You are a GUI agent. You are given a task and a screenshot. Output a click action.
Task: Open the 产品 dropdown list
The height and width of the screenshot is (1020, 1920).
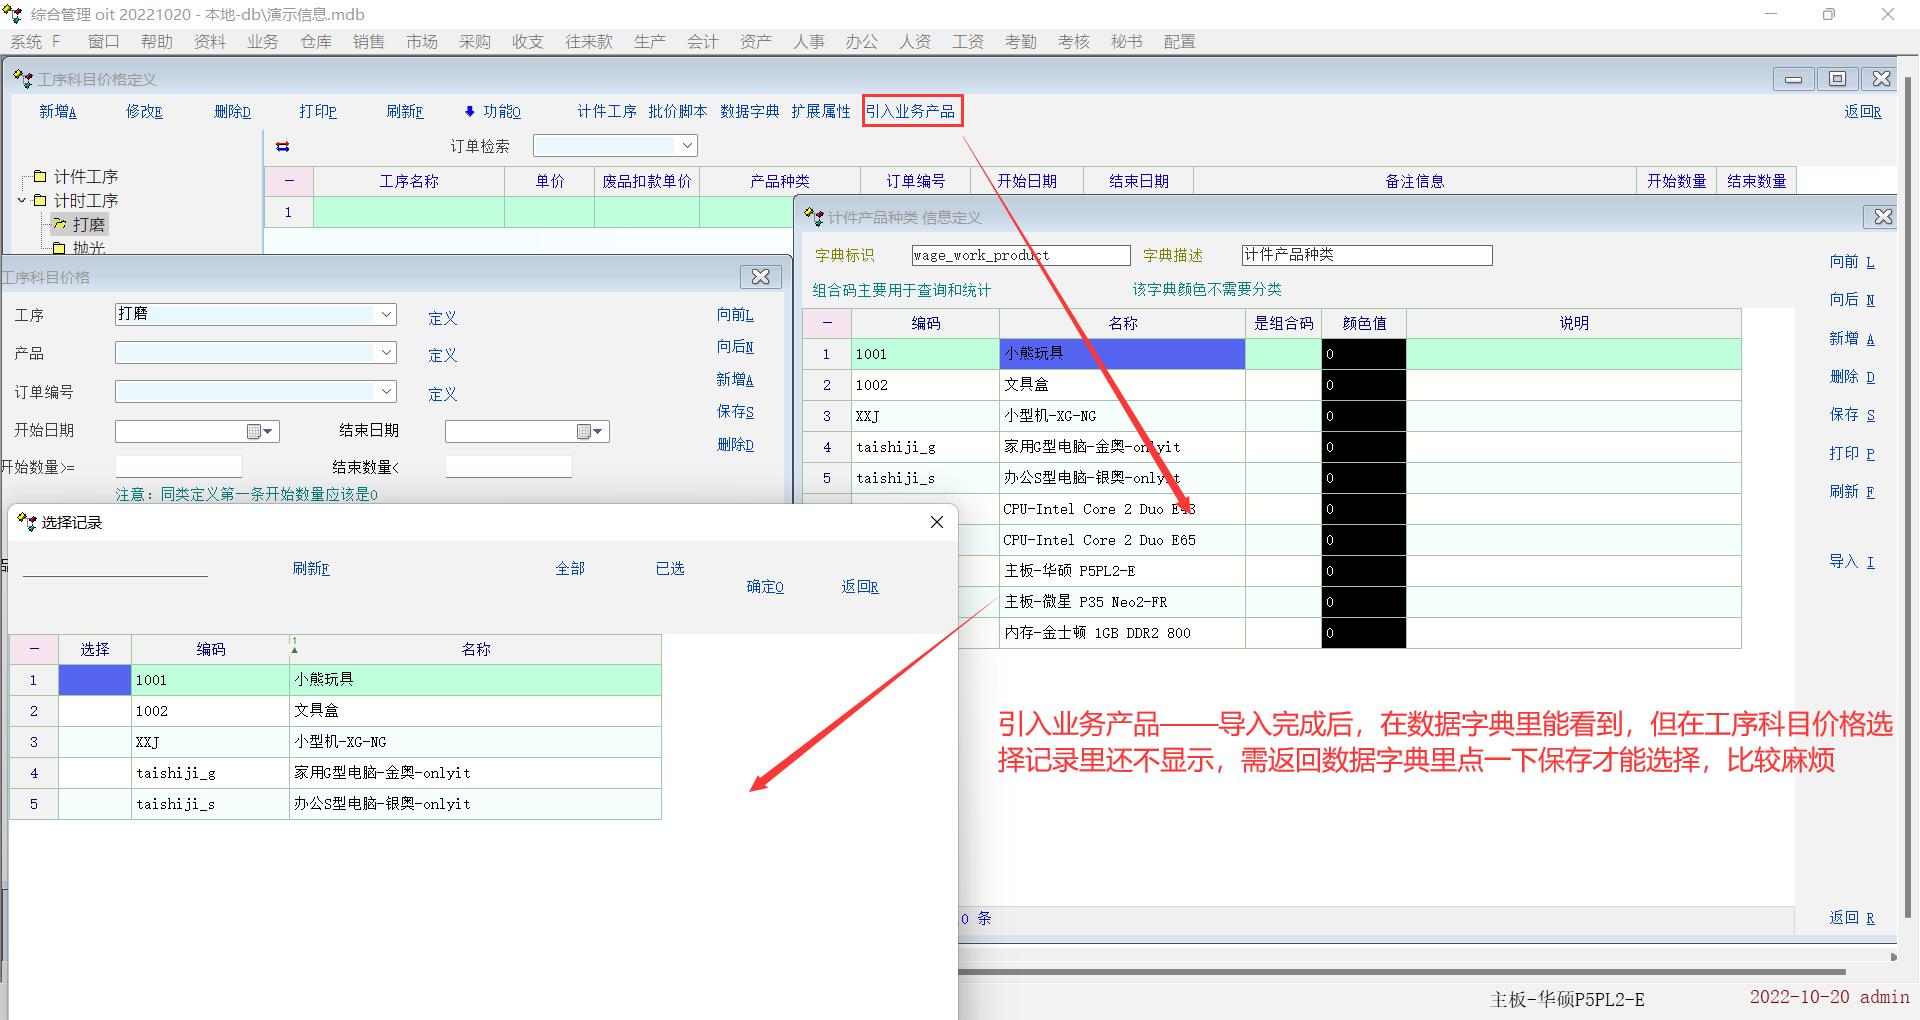click(x=386, y=353)
